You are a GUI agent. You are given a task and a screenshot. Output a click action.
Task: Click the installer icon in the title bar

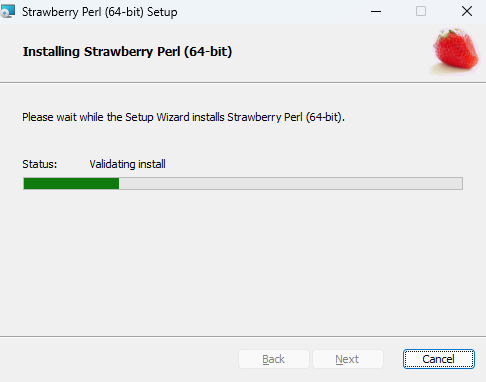click(7, 11)
